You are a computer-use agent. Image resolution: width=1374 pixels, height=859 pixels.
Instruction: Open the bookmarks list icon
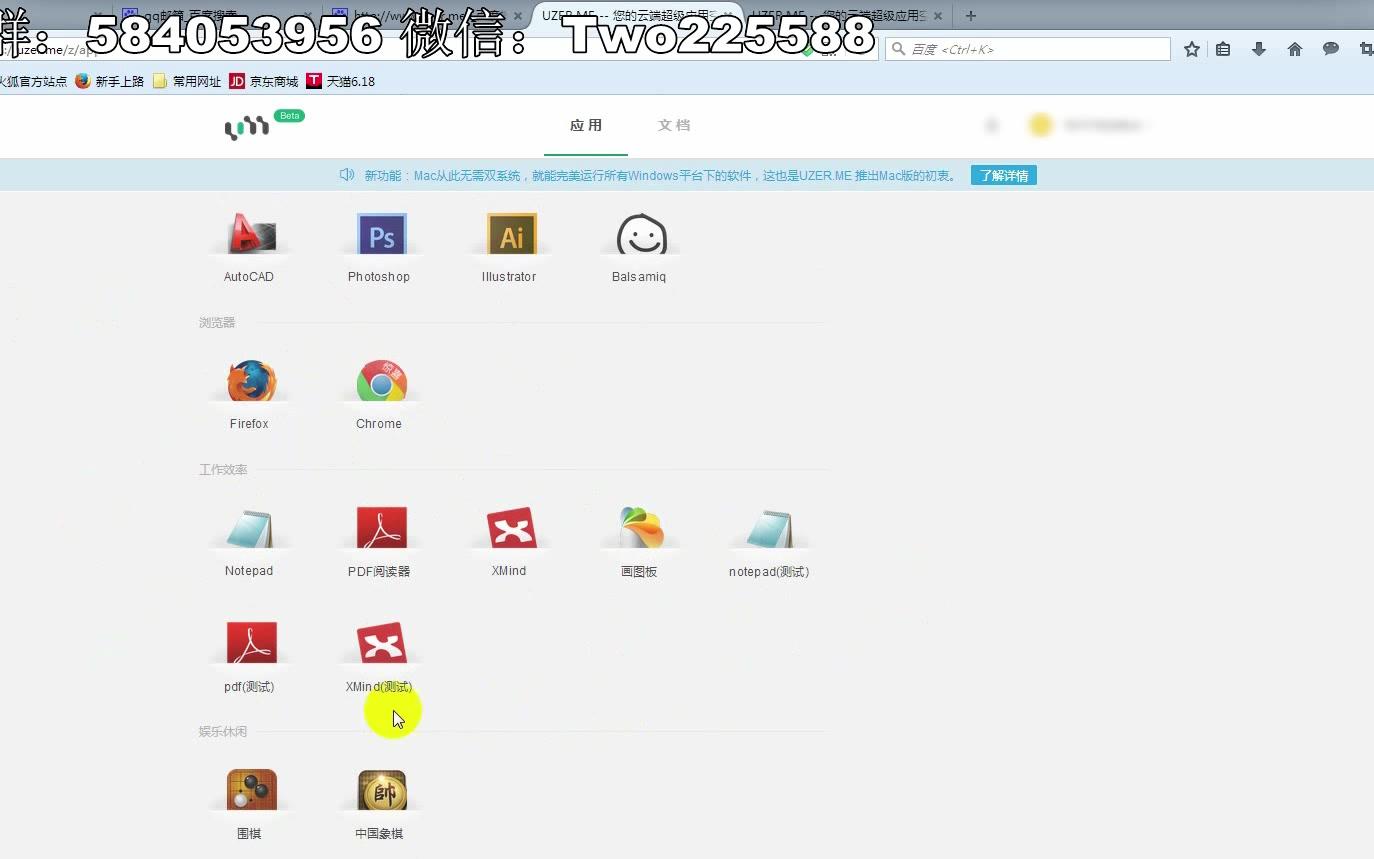[1223, 49]
